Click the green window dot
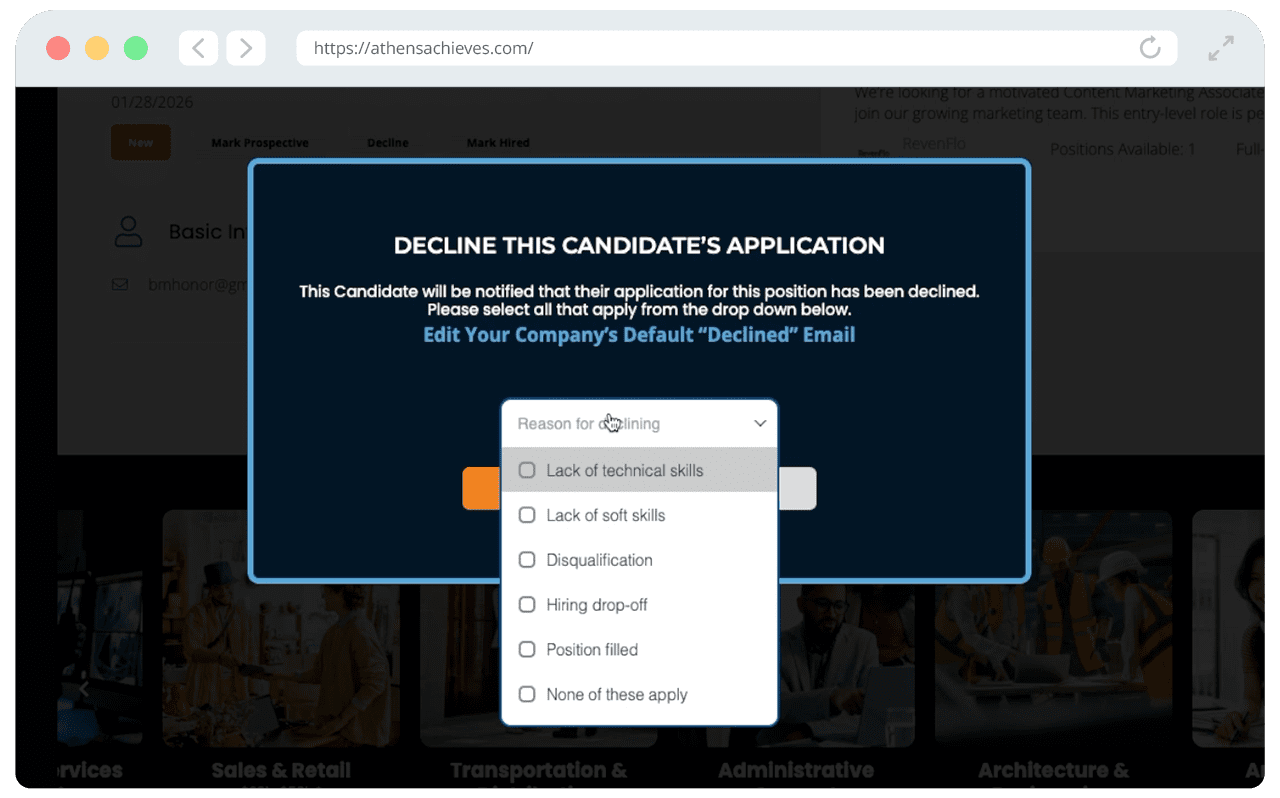1280x798 pixels. pos(135,48)
